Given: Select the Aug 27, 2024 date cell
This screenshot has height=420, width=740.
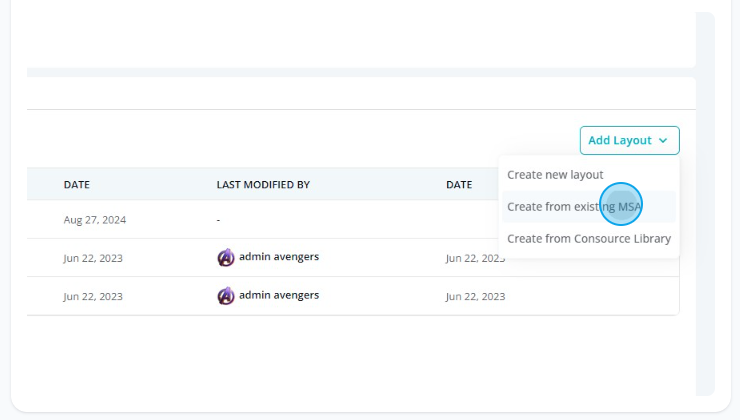Looking at the screenshot, I should (x=95, y=220).
